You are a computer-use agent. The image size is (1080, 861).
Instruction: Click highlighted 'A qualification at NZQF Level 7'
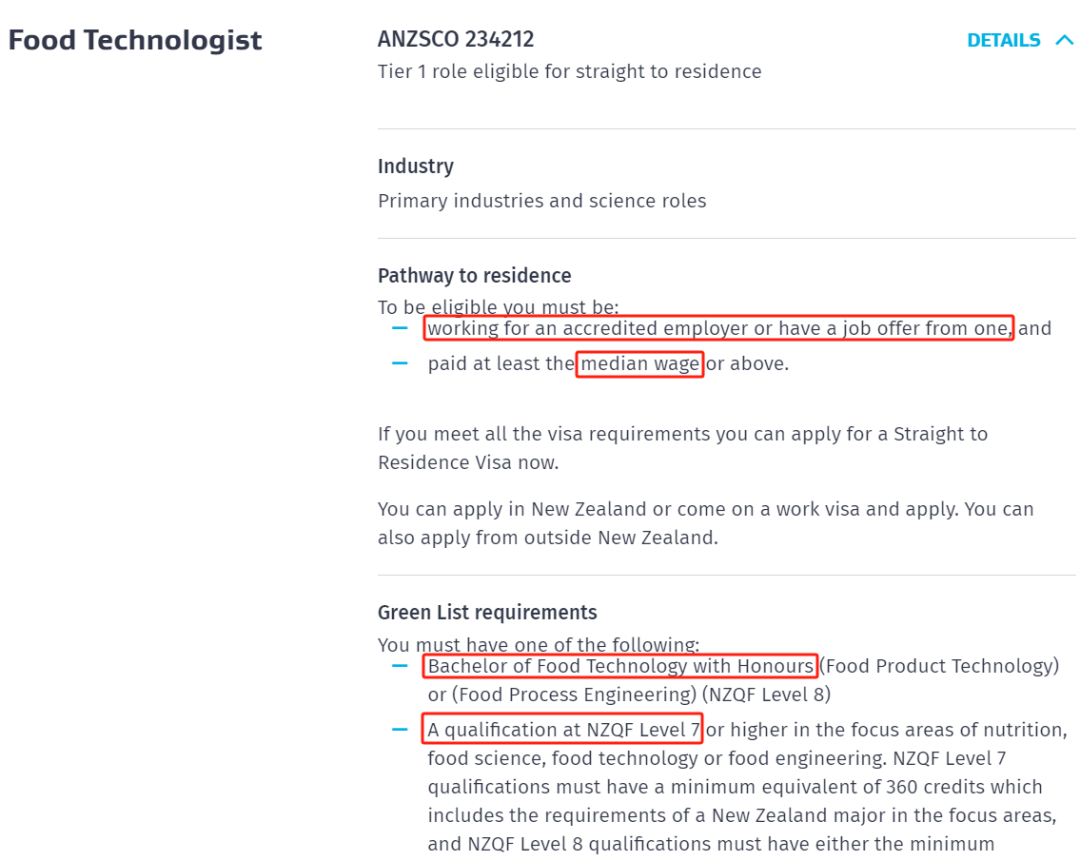pos(563,730)
